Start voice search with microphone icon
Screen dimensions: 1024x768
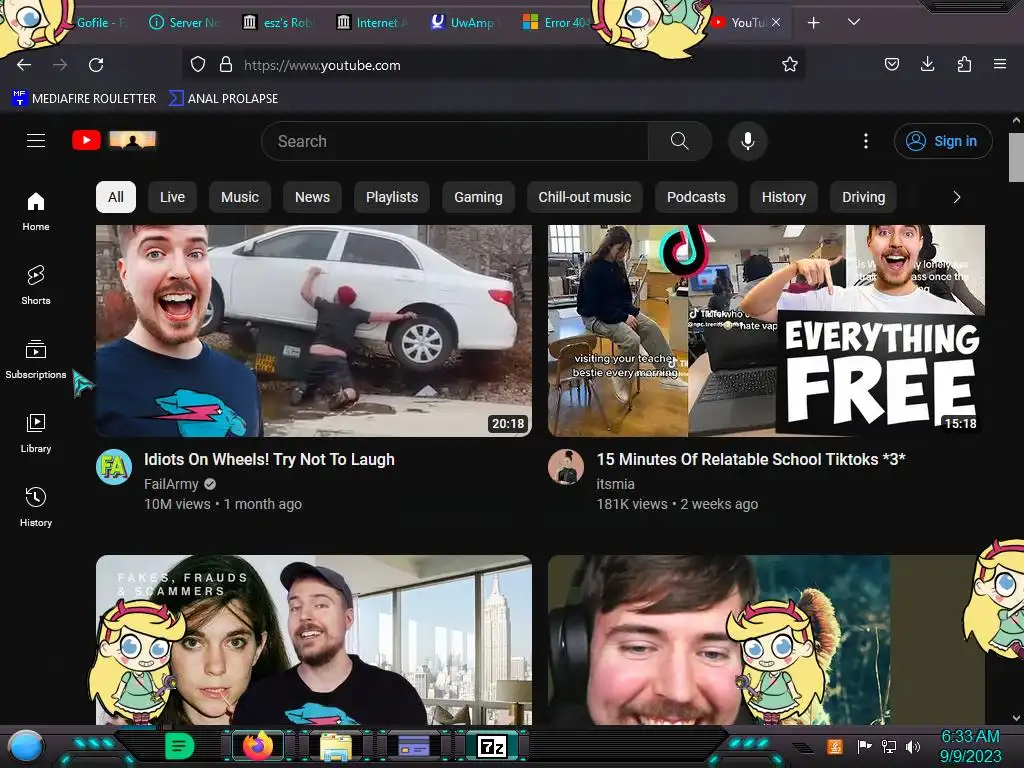click(x=748, y=141)
